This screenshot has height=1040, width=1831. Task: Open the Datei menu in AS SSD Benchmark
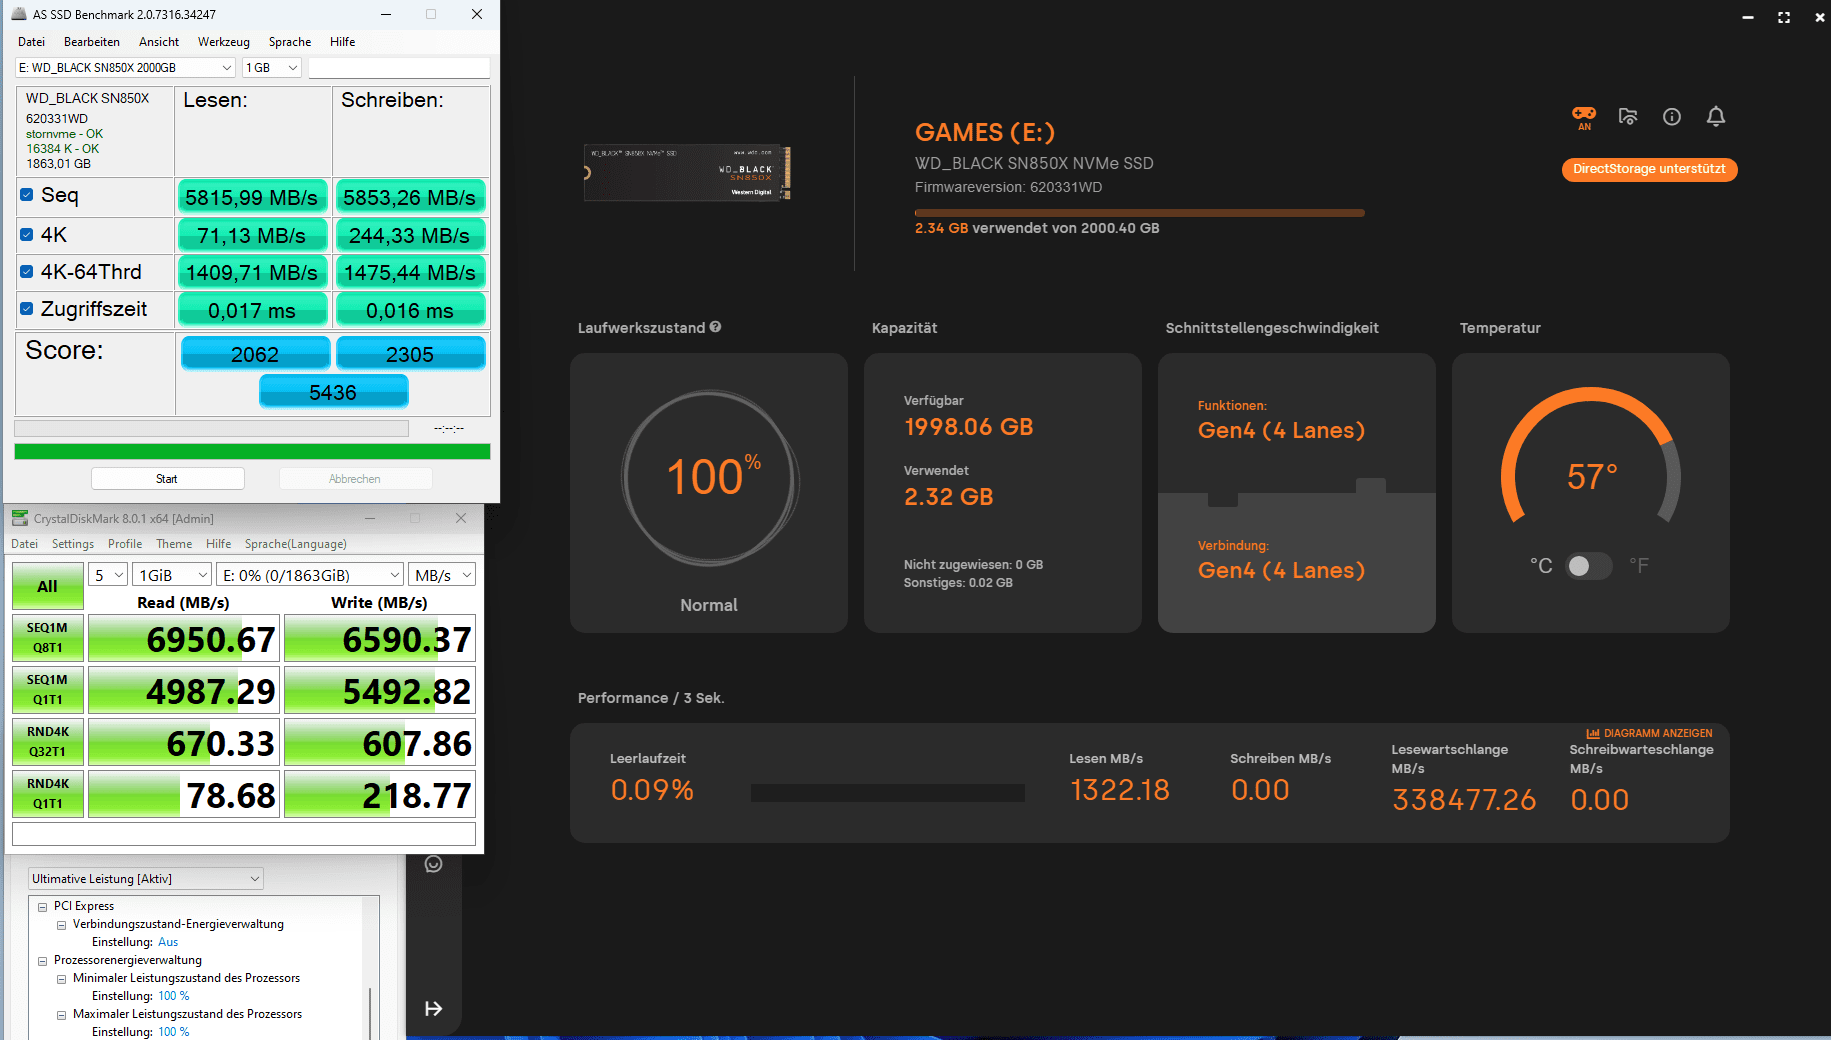pos(31,42)
